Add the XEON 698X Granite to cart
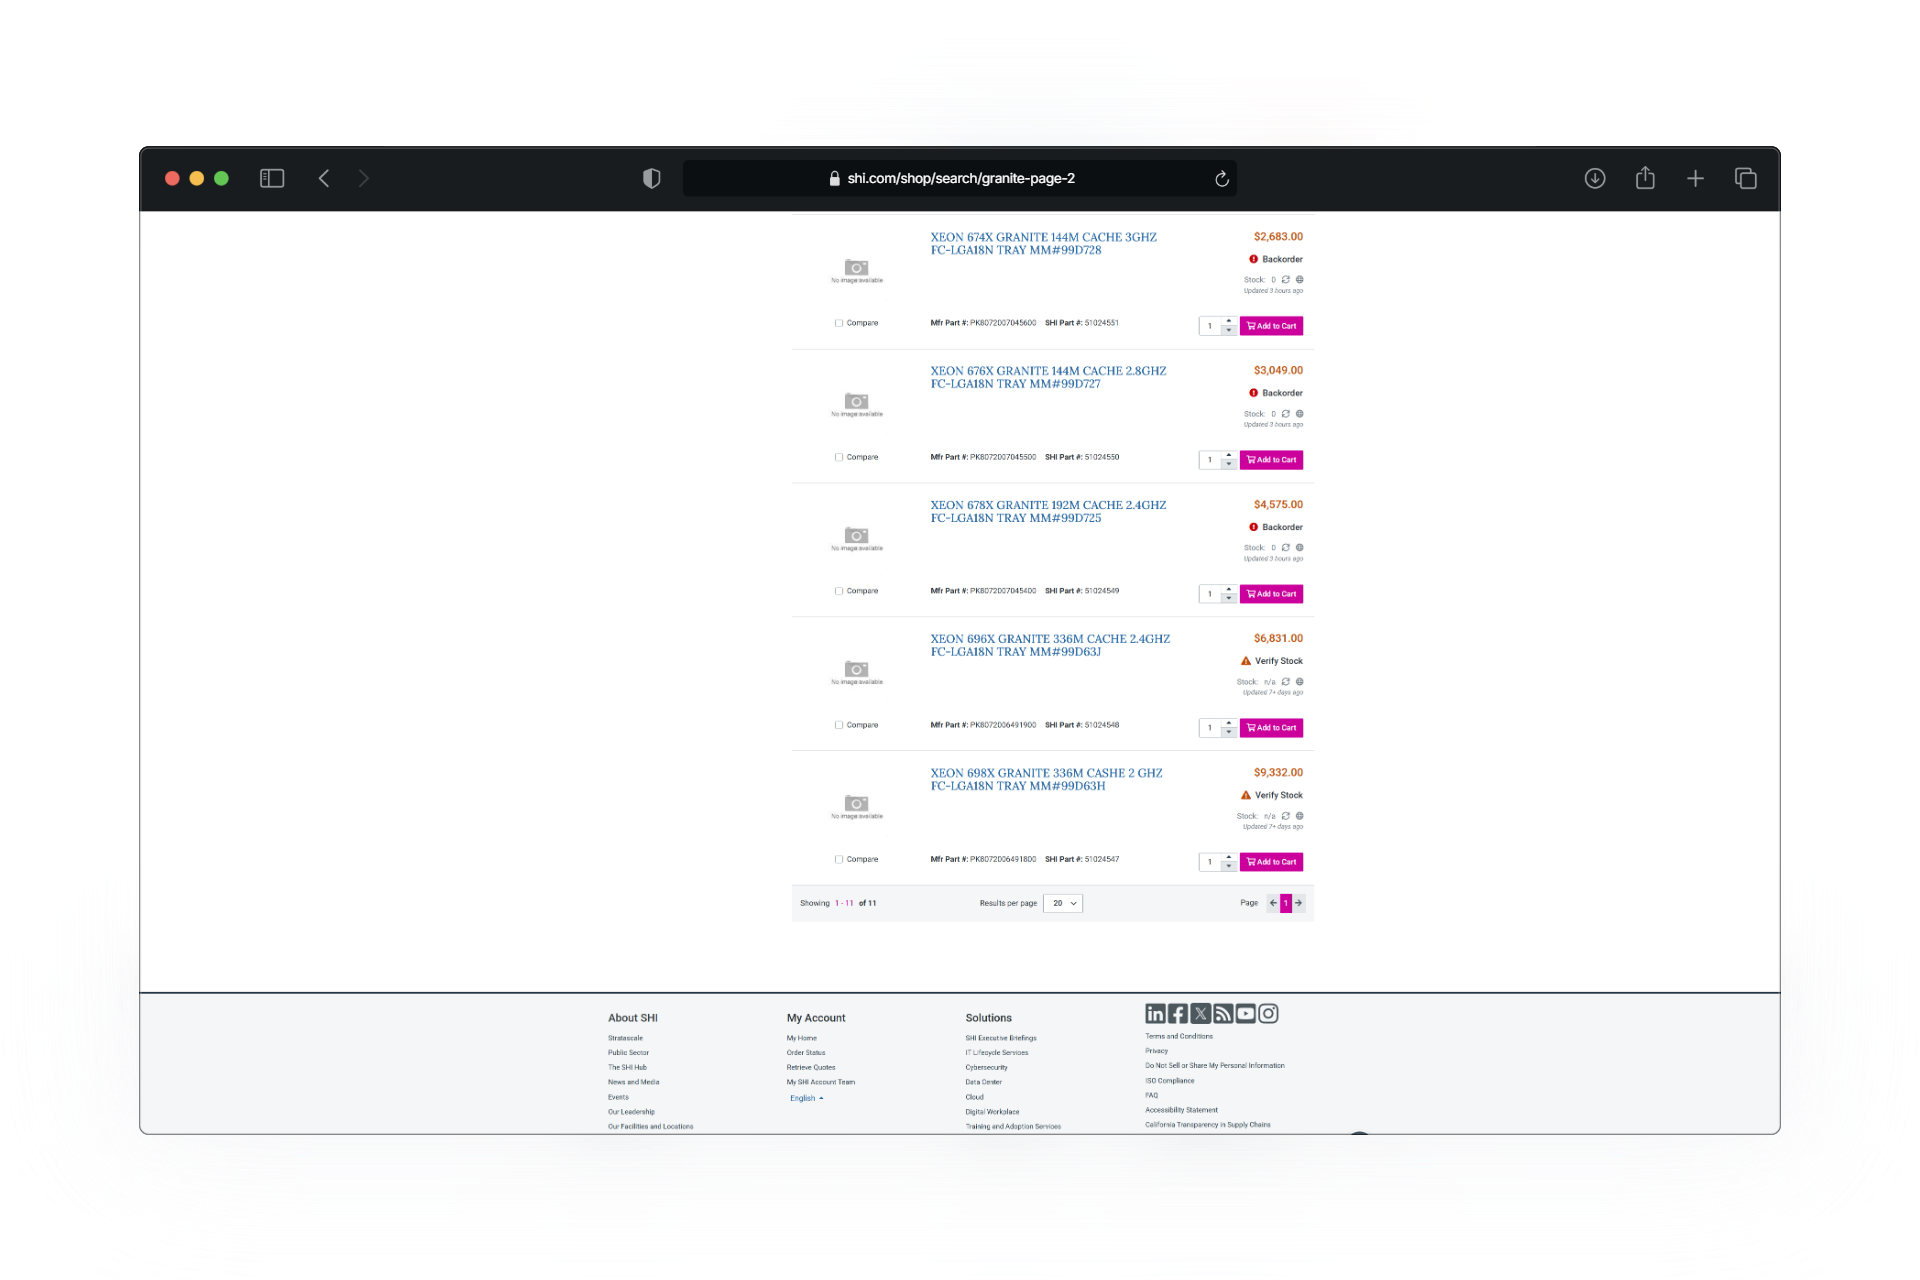 [1271, 861]
